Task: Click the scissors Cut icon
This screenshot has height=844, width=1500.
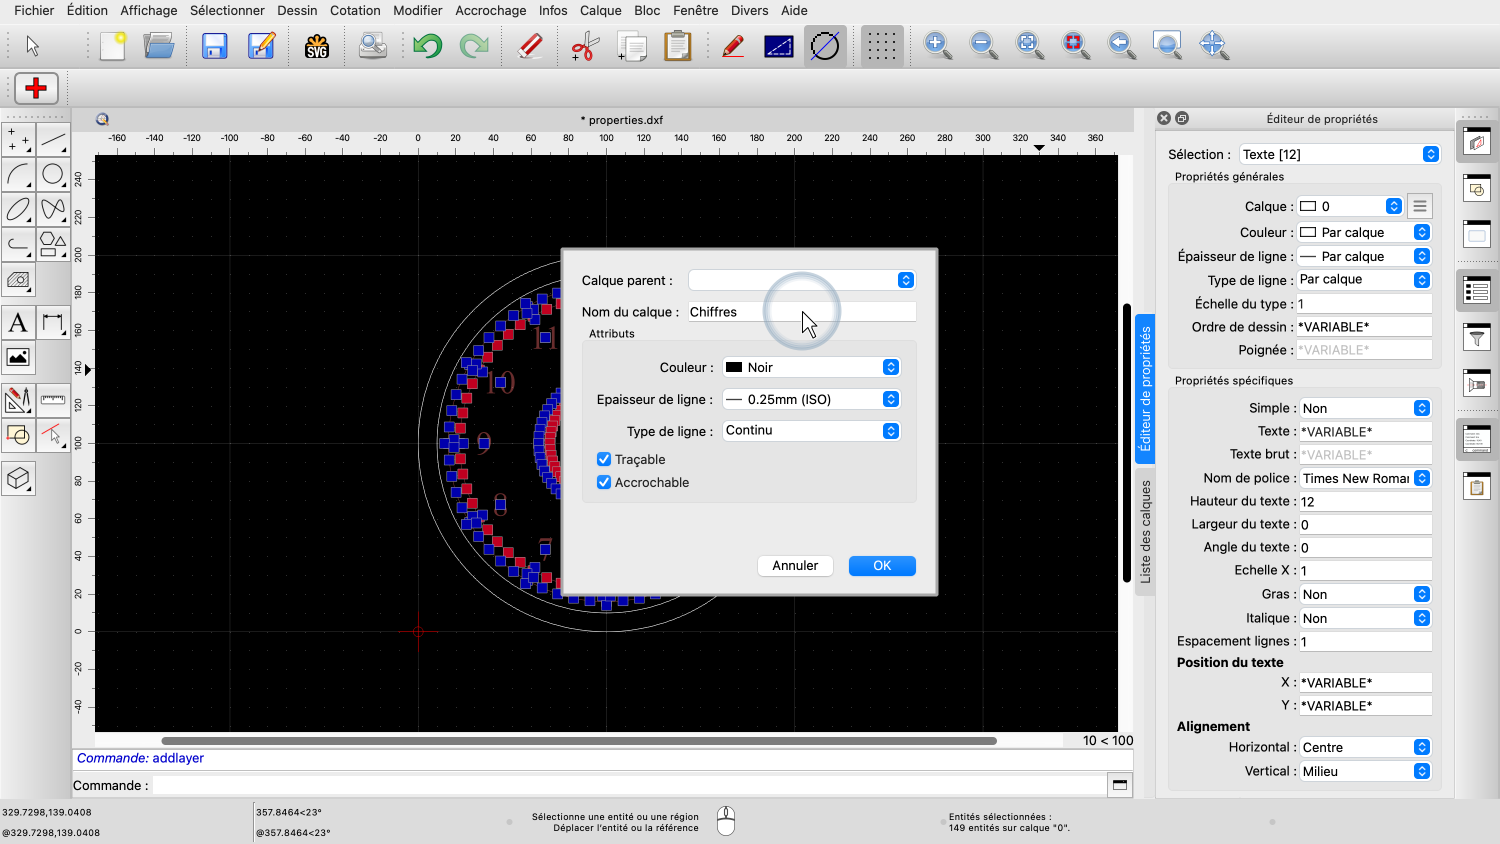Action: 584,46
